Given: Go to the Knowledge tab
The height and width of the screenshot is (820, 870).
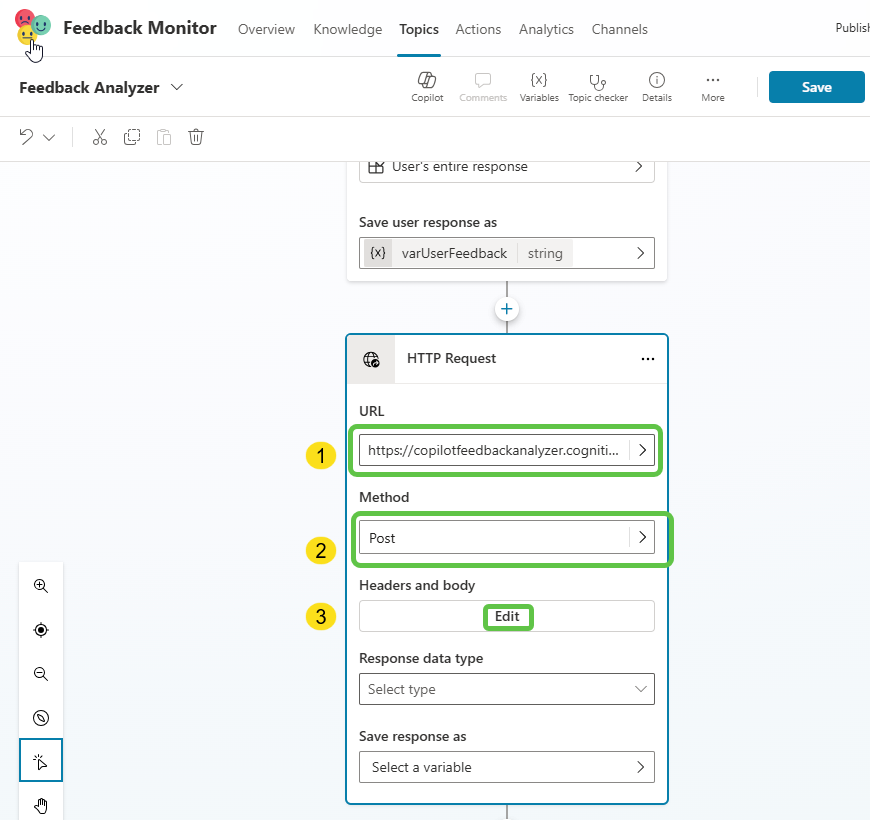Looking at the screenshot, I should click(x=347, y=29).
